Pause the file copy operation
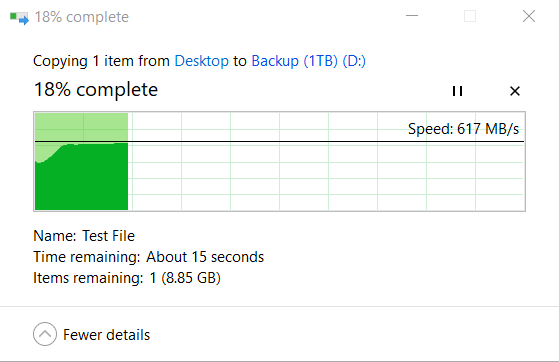 (x=457, y=91)
